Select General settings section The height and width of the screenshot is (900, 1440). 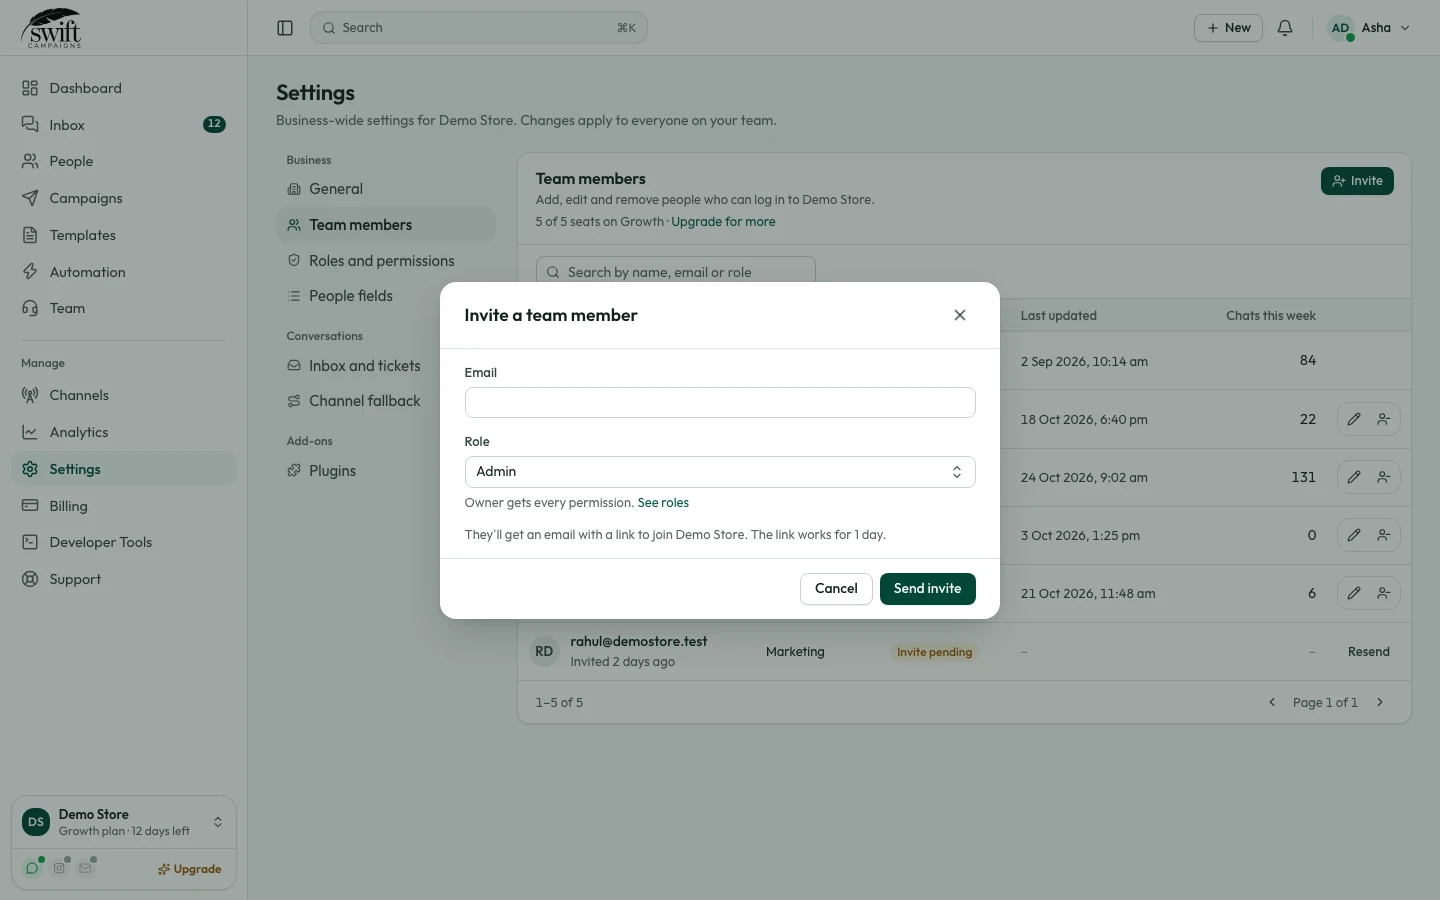click(386, 189)
